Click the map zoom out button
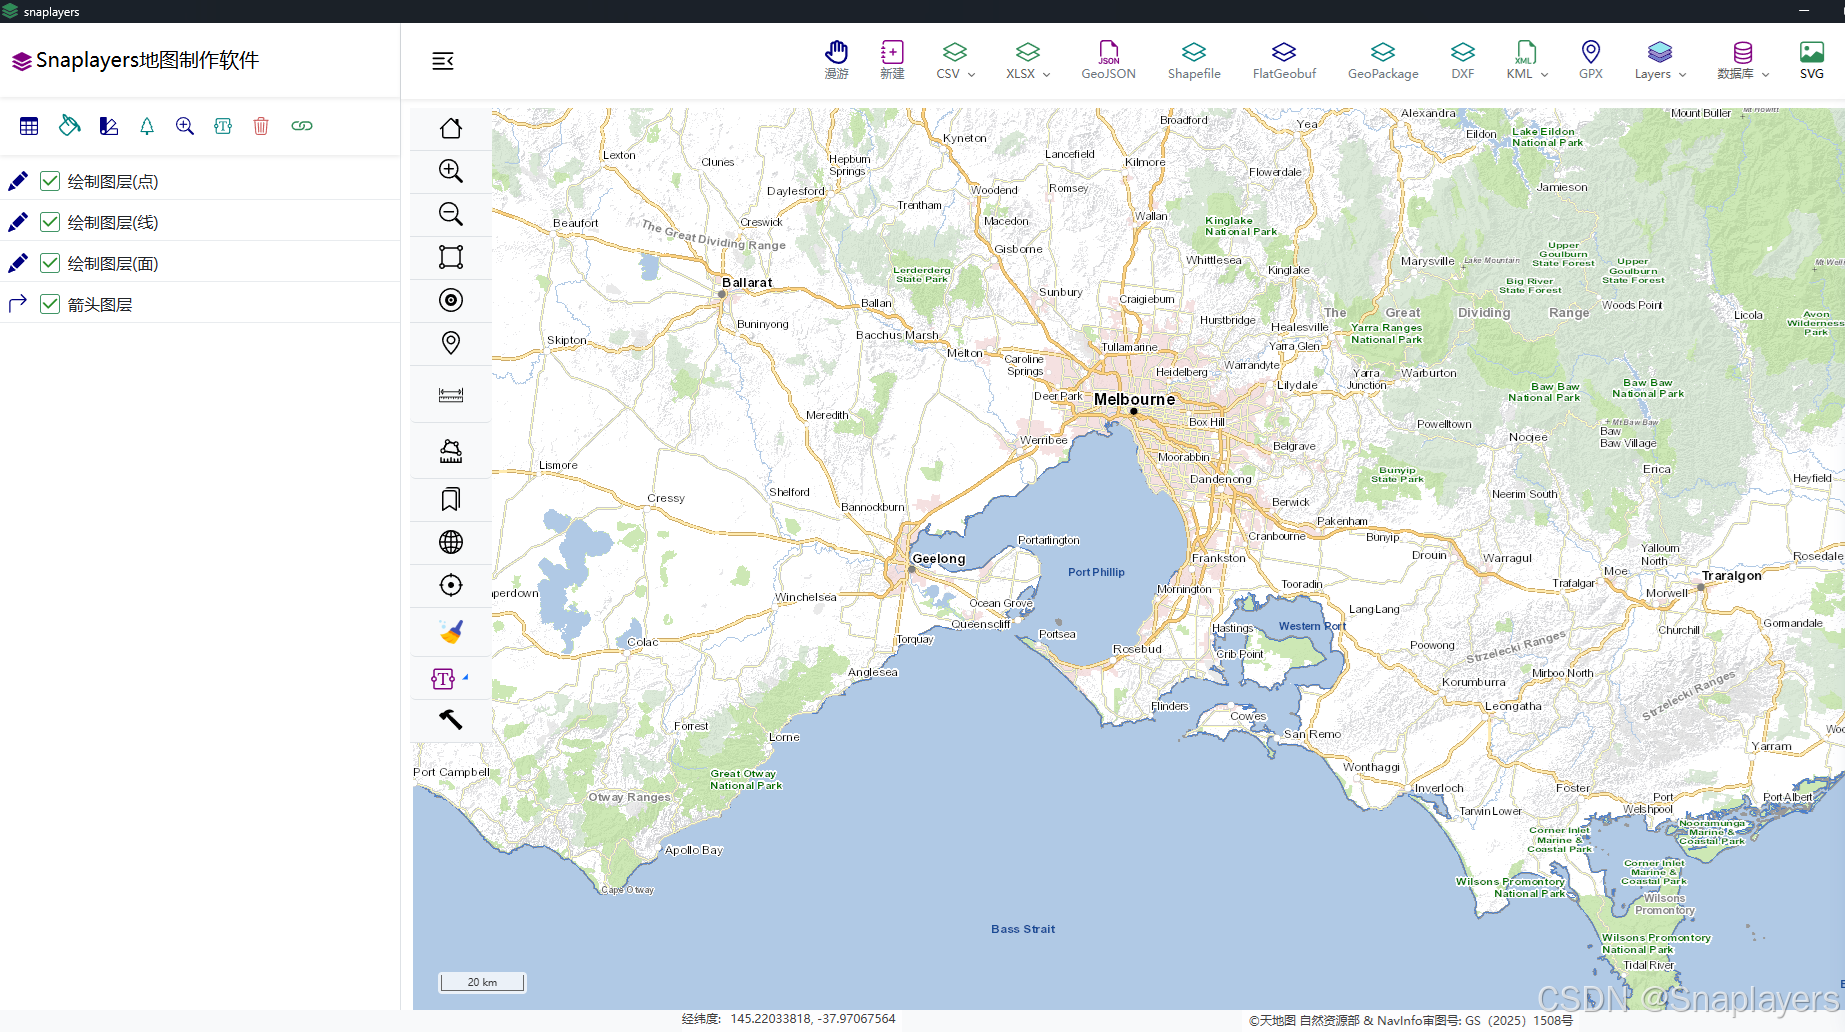1845x1032 pixels. point(451,214)
